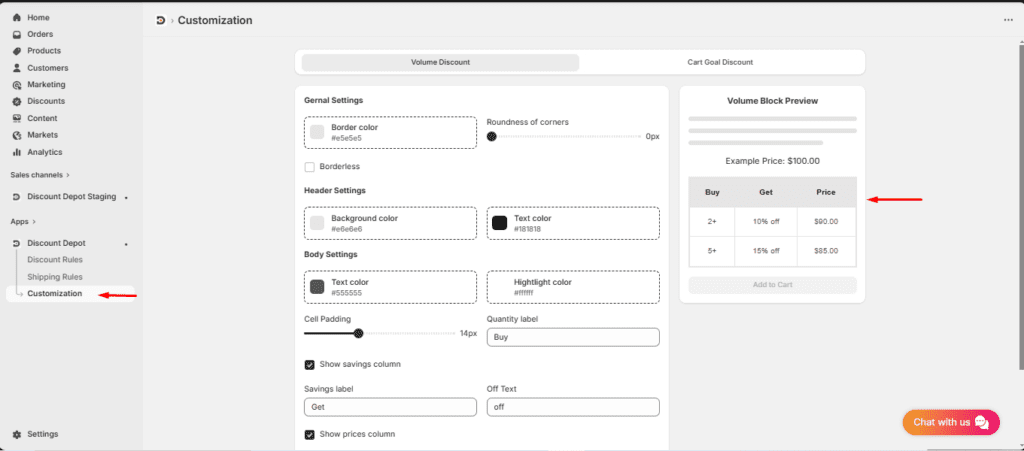This screenshot has height=451, width=1024.
Task: Switch to Cart Goal Discount tab
Action: [720, 62]
